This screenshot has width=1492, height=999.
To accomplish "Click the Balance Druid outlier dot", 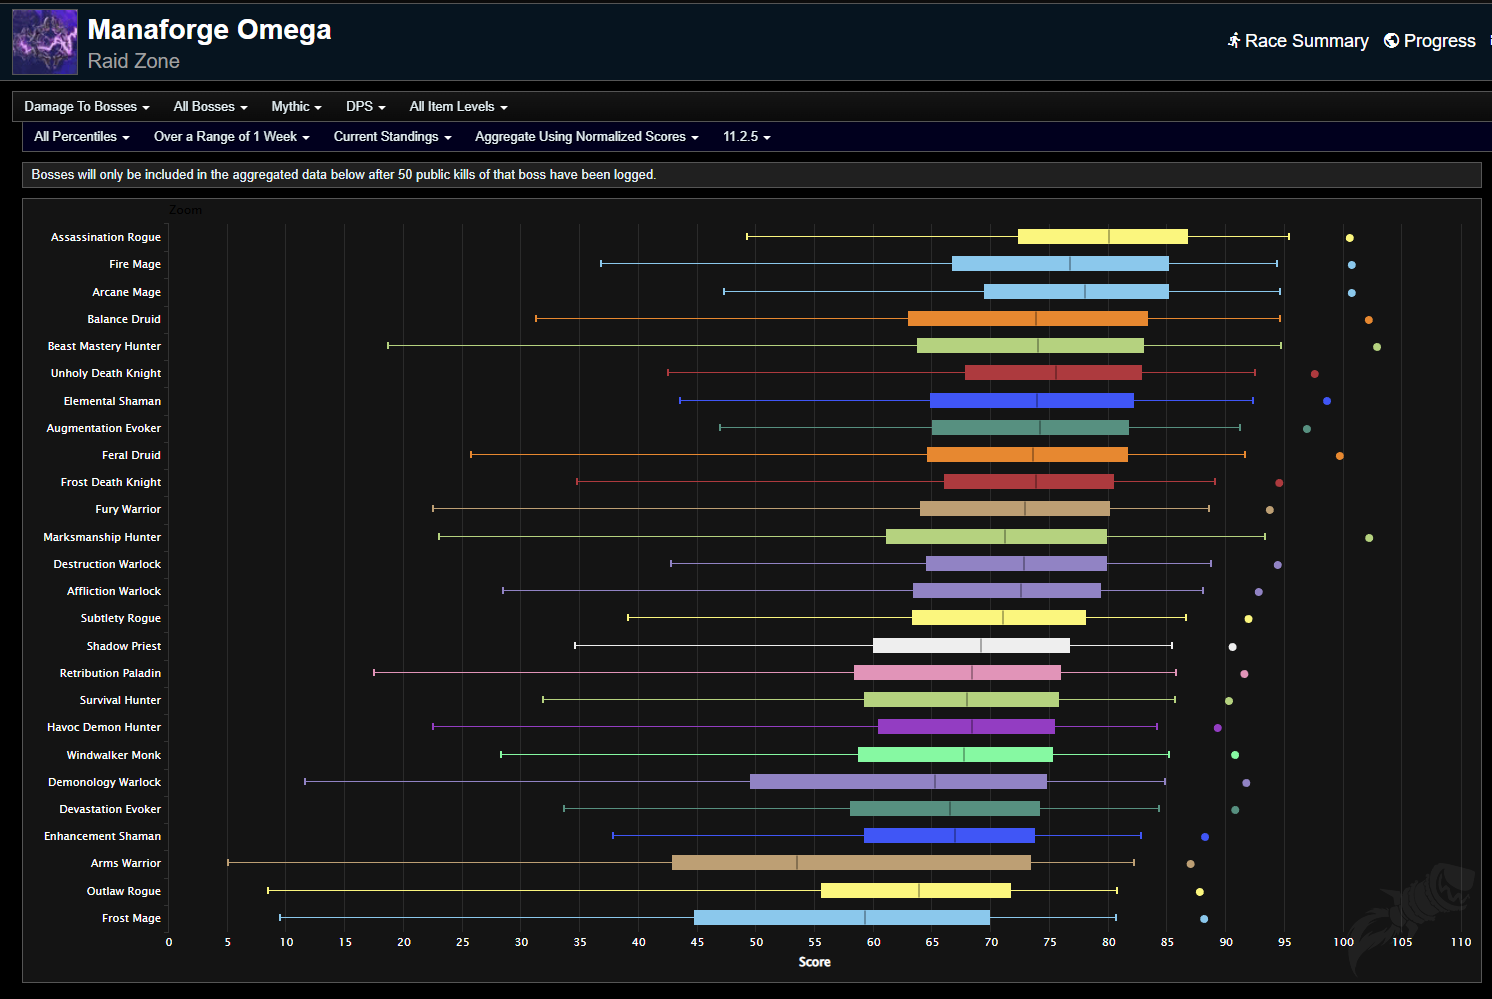I will [1368, 320].
